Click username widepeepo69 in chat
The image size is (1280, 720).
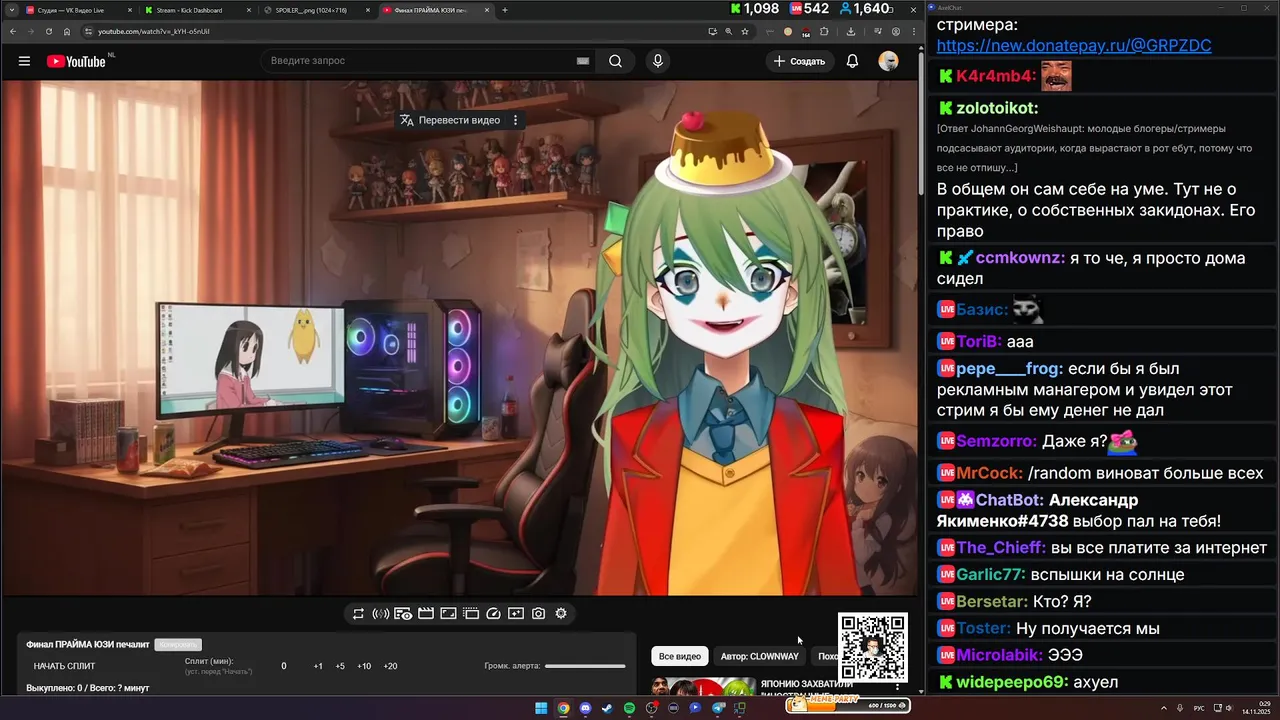click(1012, 683)
